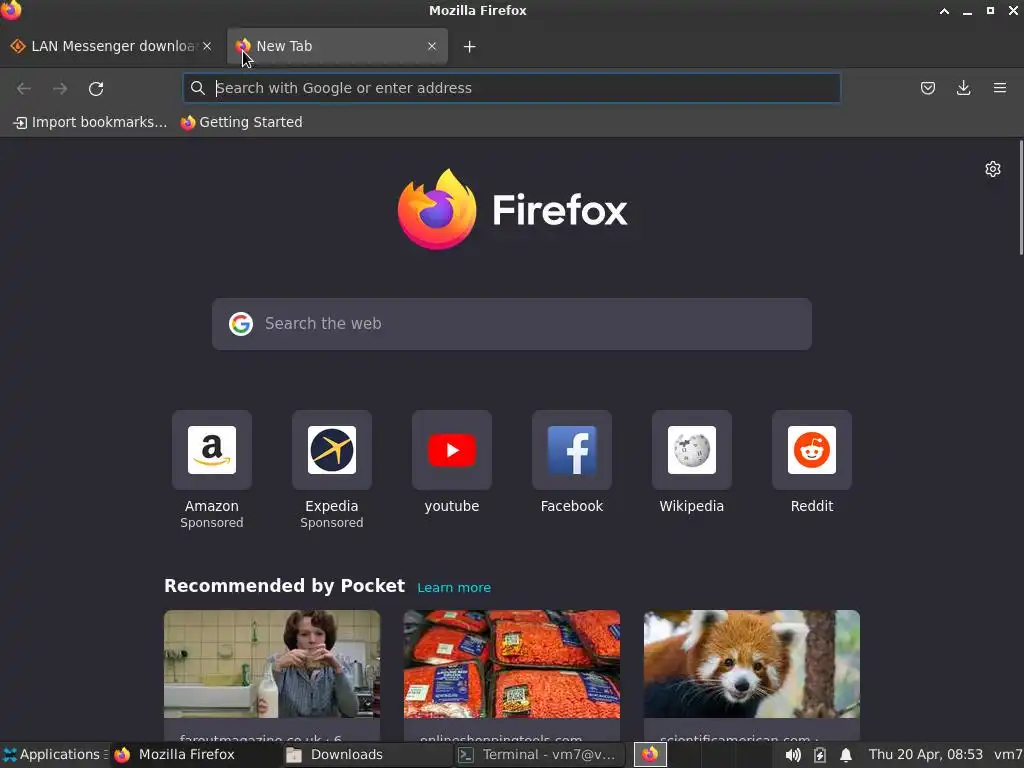Screen dimensions: 1024x768
Task: Click the workspace switcher Firefox thumbnail
Action: click(650, 755)
